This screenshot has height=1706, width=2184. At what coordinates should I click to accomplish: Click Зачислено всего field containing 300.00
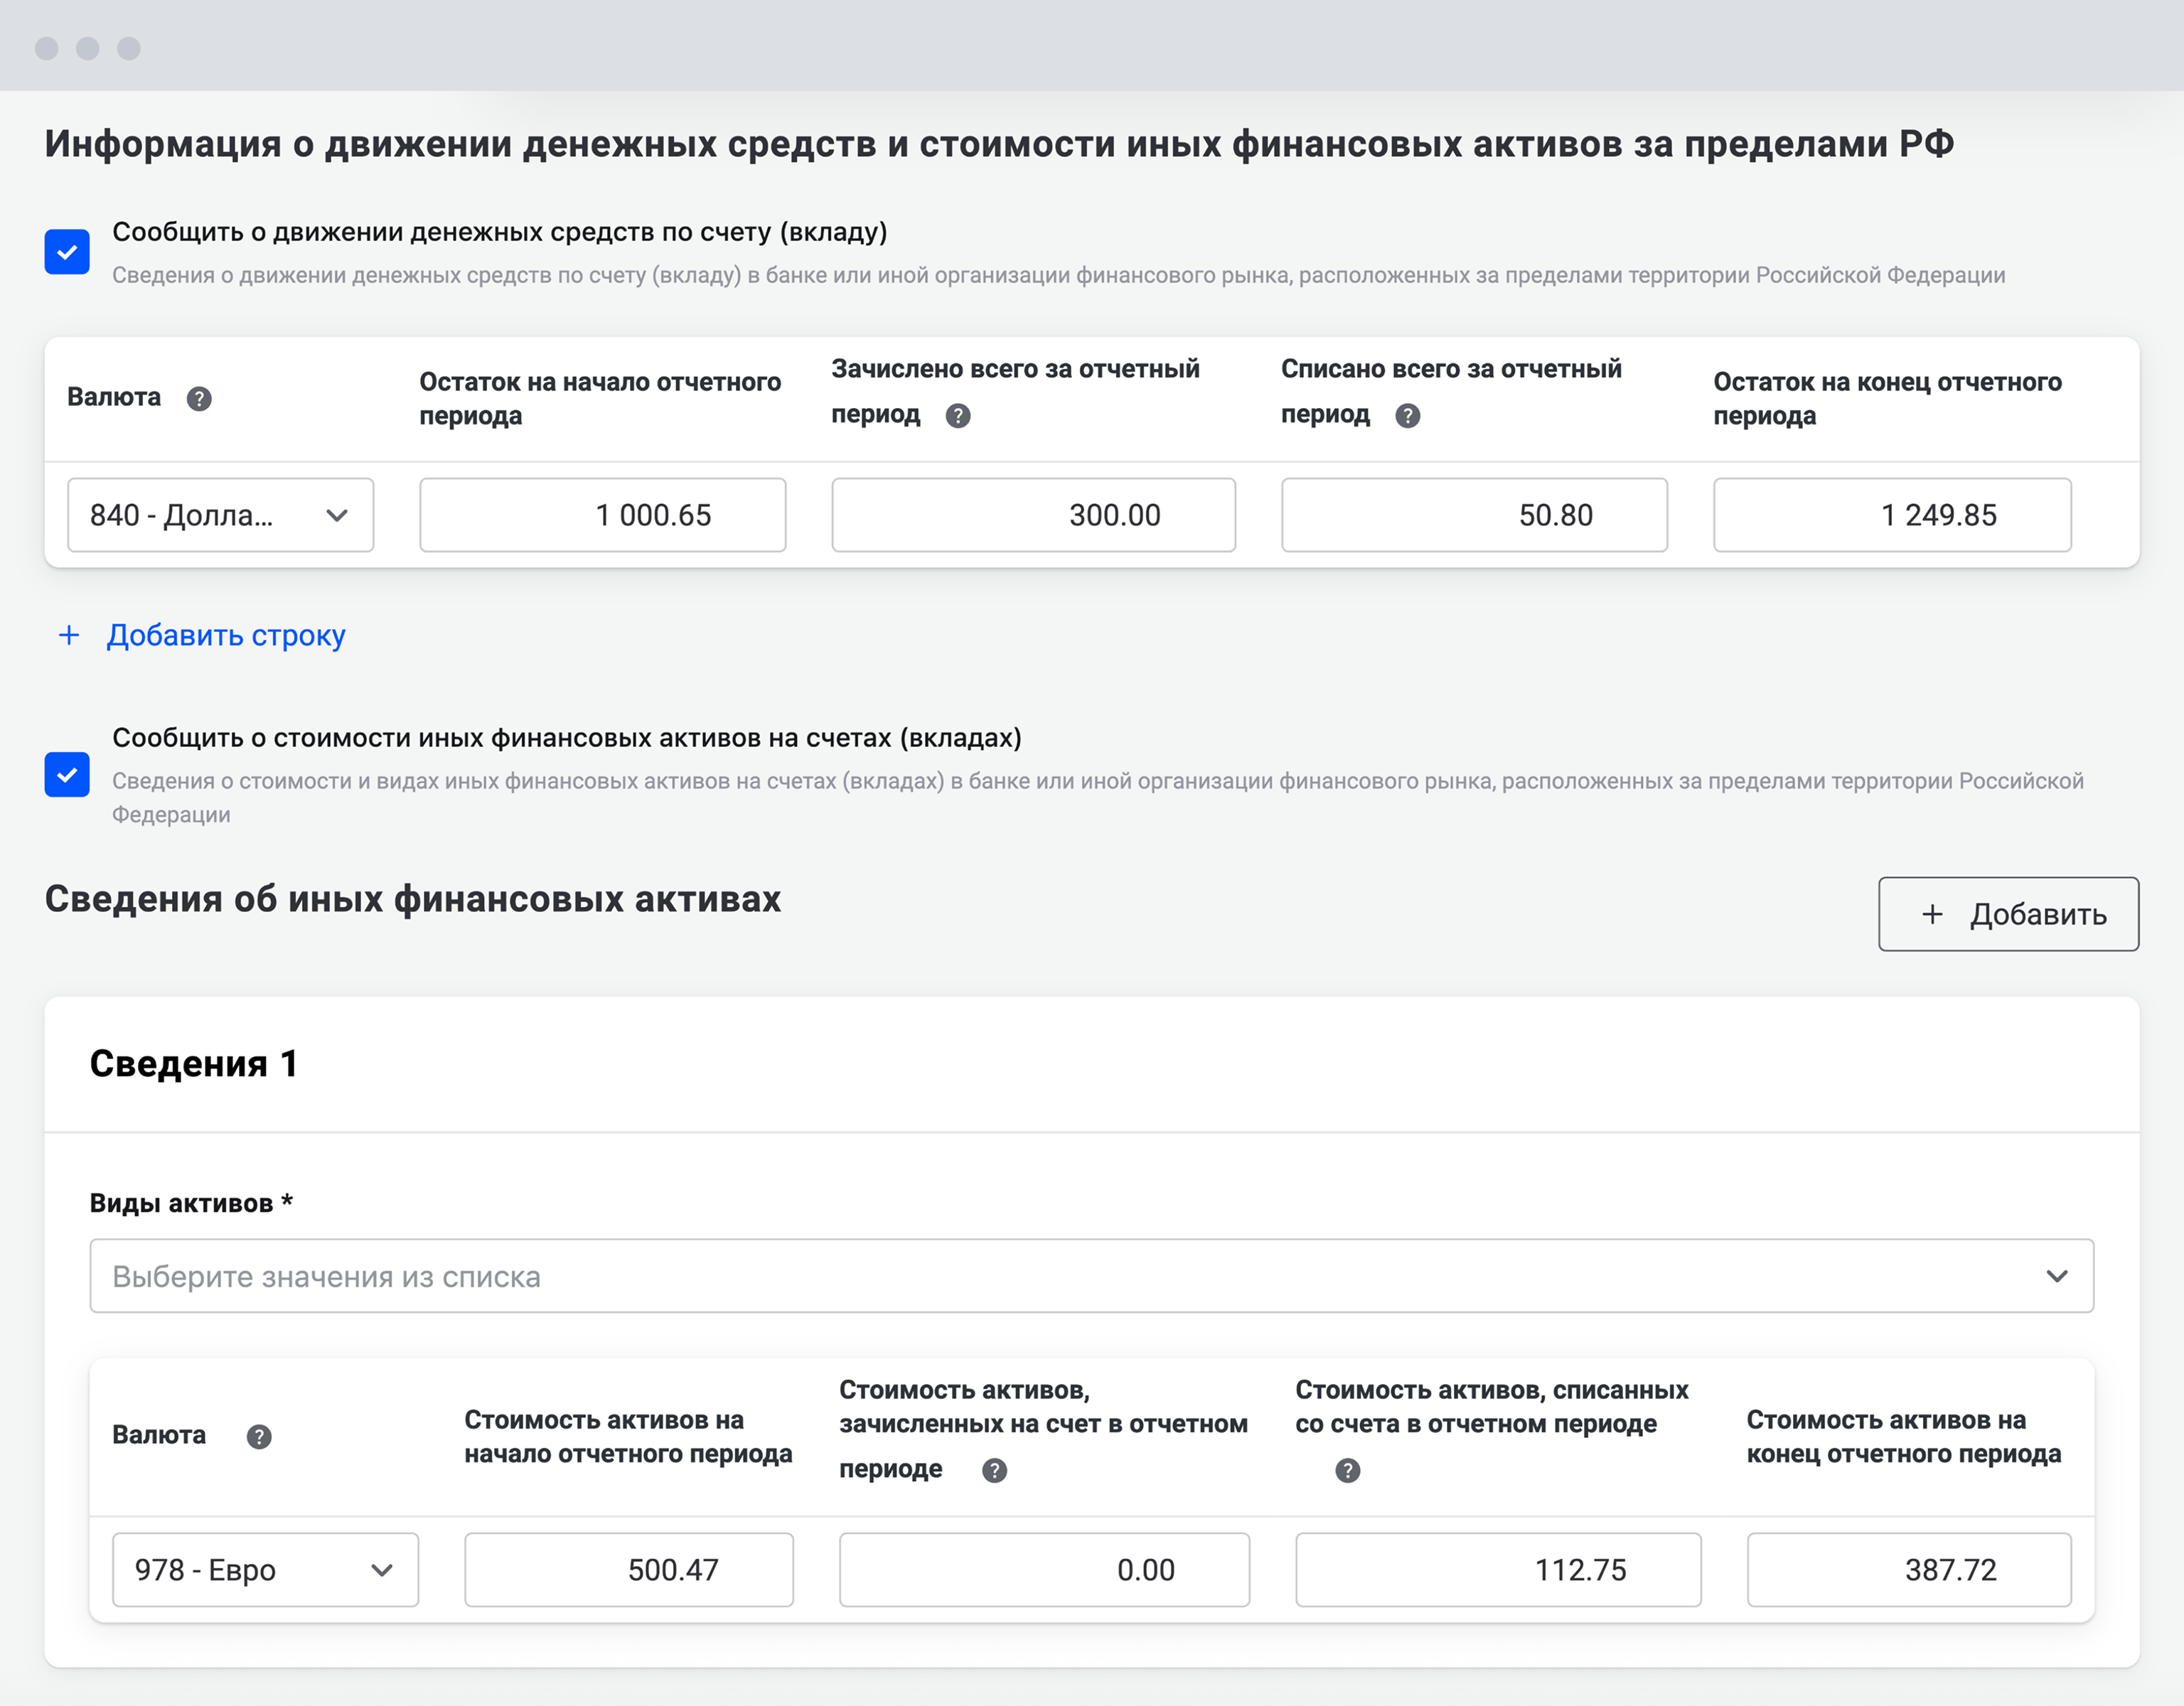click(x=1033, y=515)
